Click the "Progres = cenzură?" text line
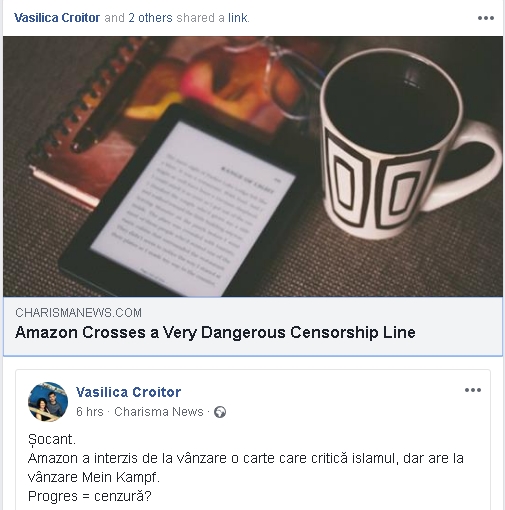Image resolution: width=505 pixels, height=510 pixels. click(90, 496)
